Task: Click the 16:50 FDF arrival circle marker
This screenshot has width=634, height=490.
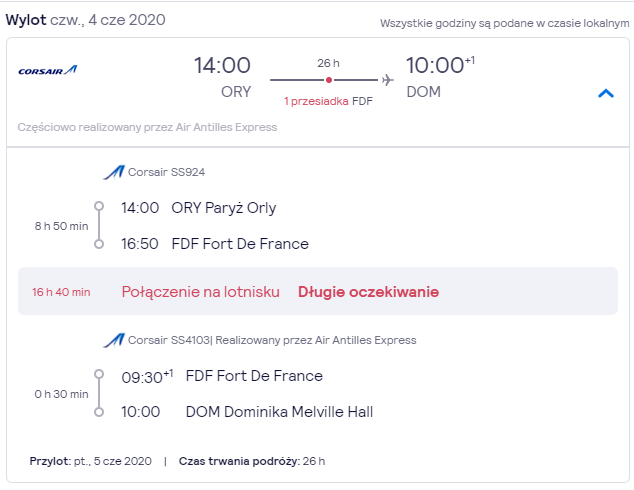Action: point(99,244)
